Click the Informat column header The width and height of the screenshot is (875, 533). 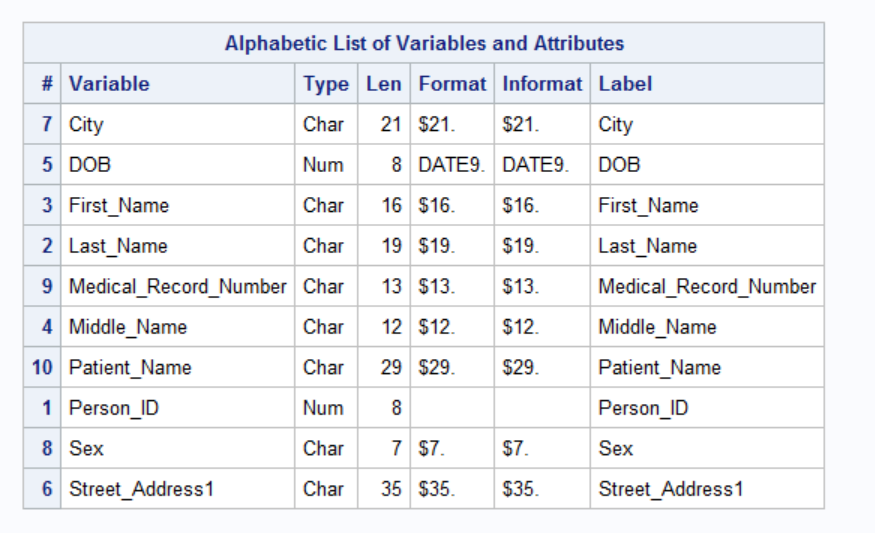coord(541,84)
